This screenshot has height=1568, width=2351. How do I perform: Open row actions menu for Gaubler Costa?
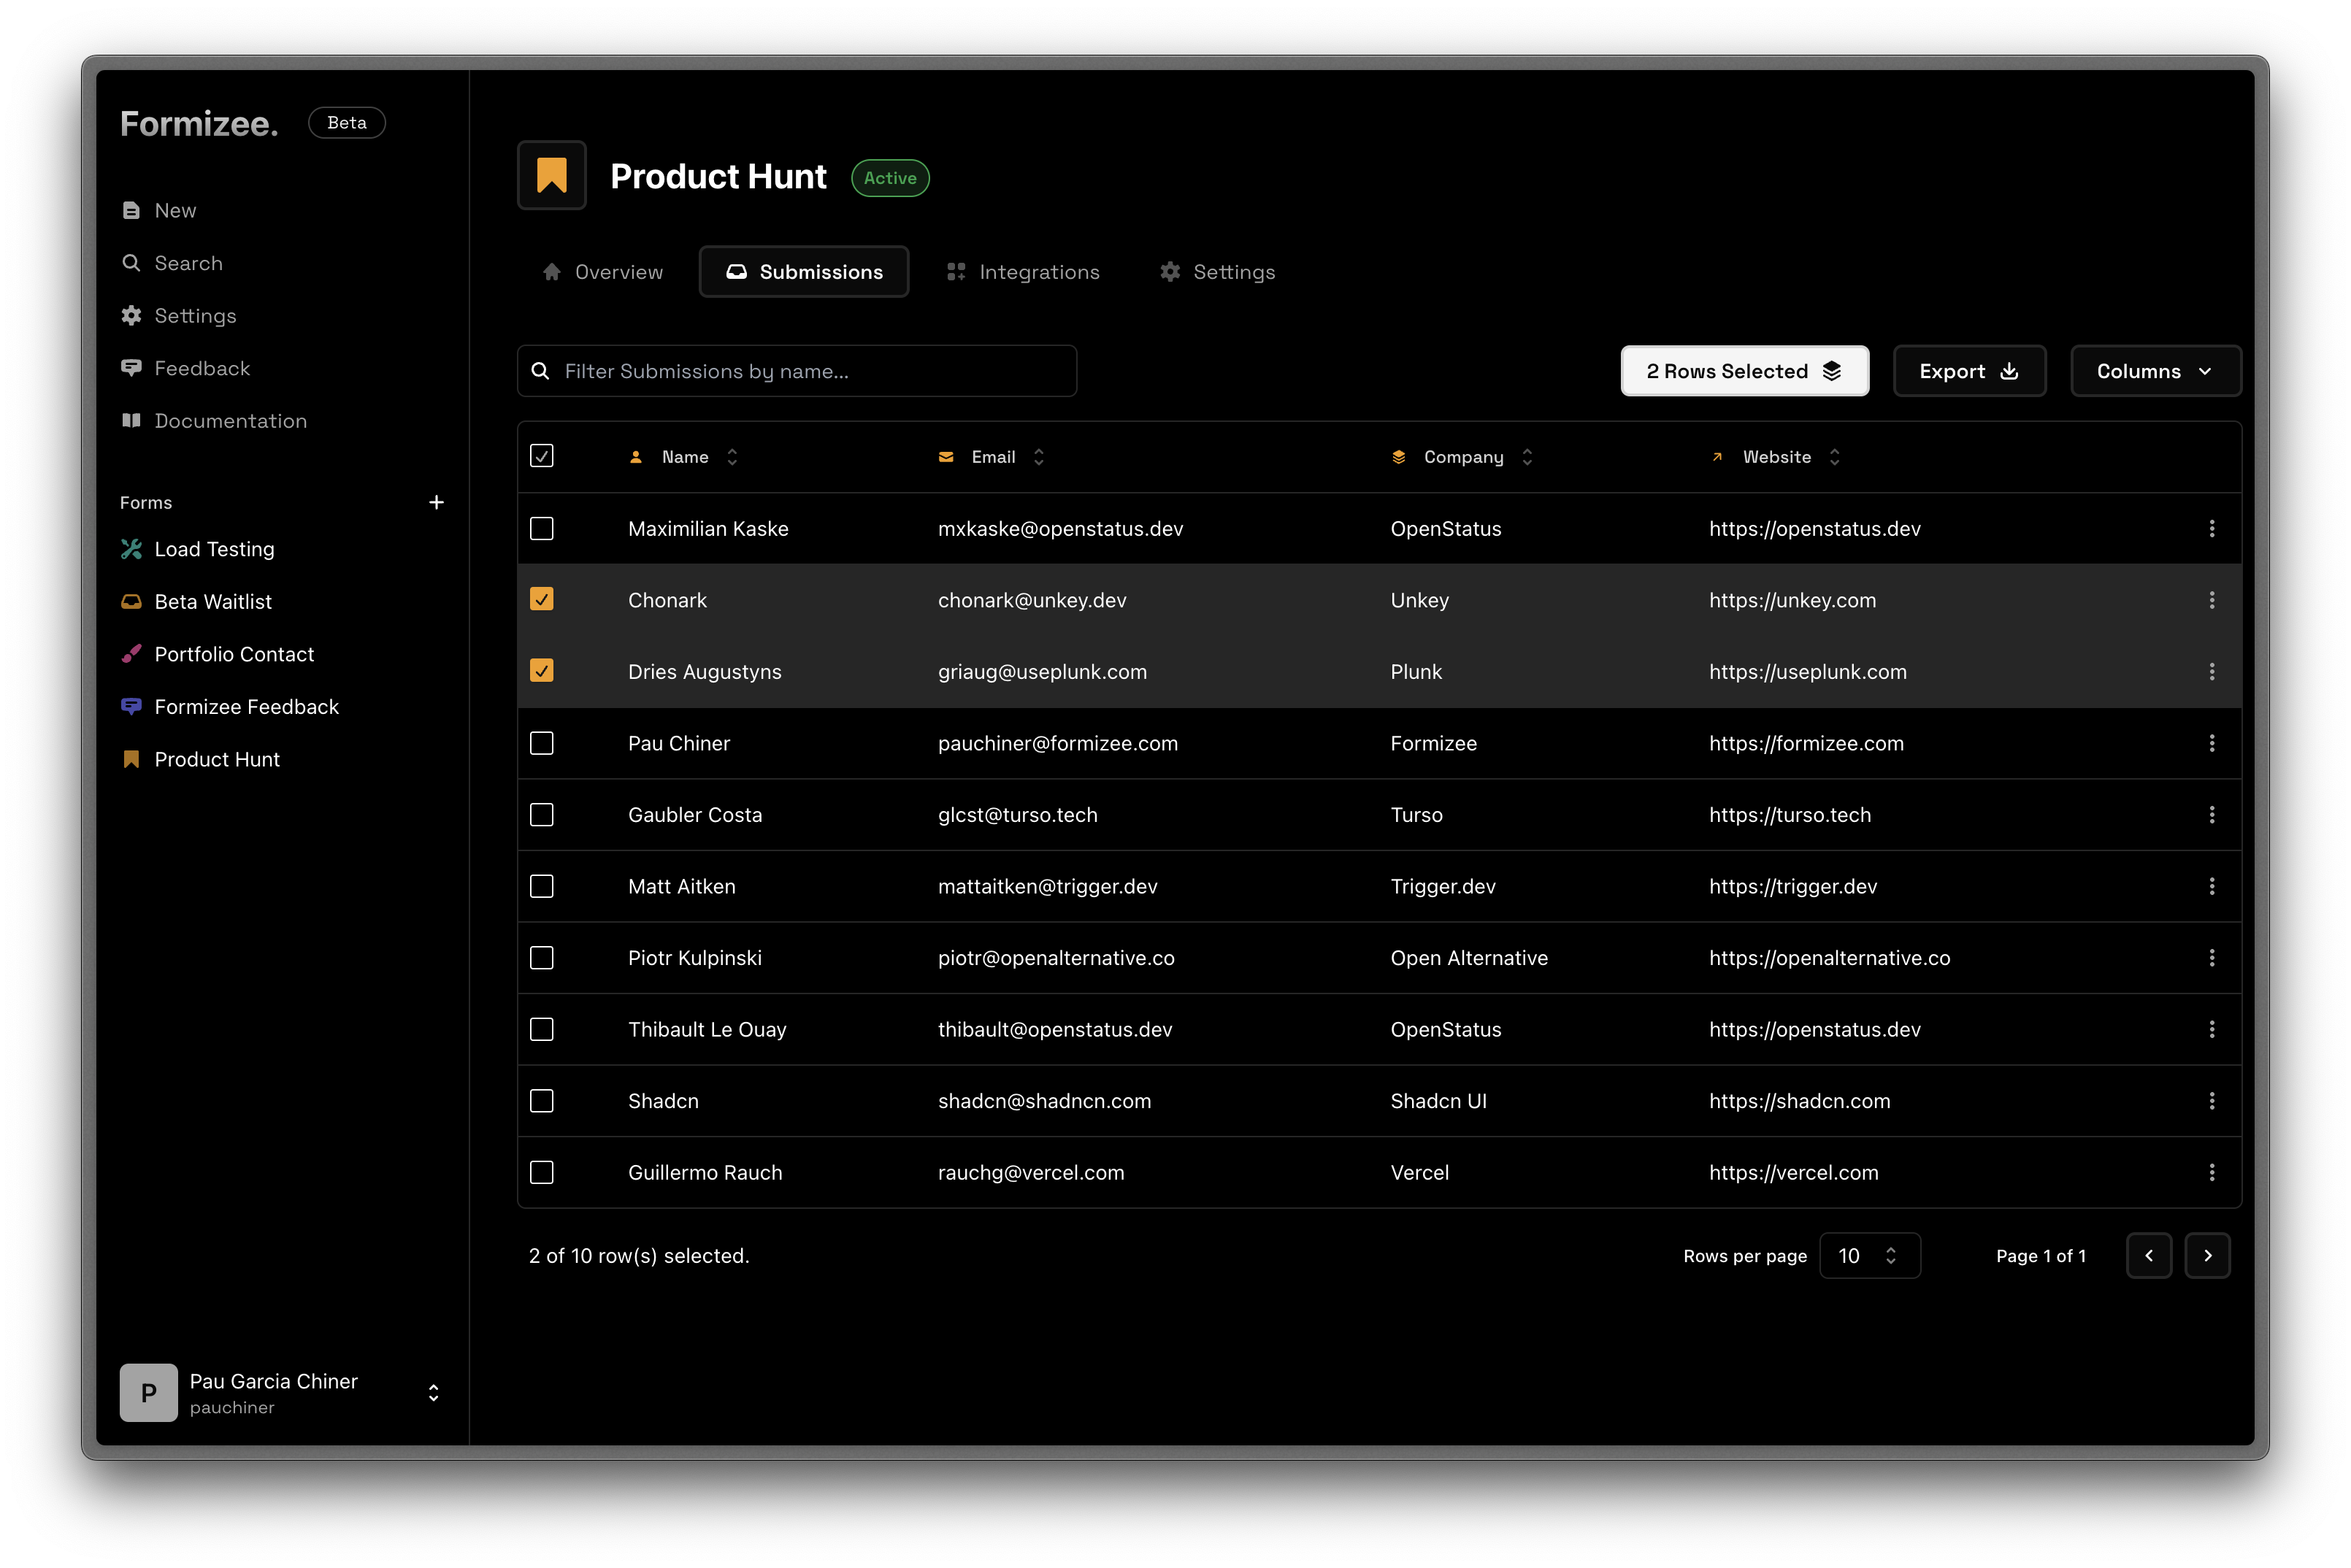click(x=2211, y=814)
